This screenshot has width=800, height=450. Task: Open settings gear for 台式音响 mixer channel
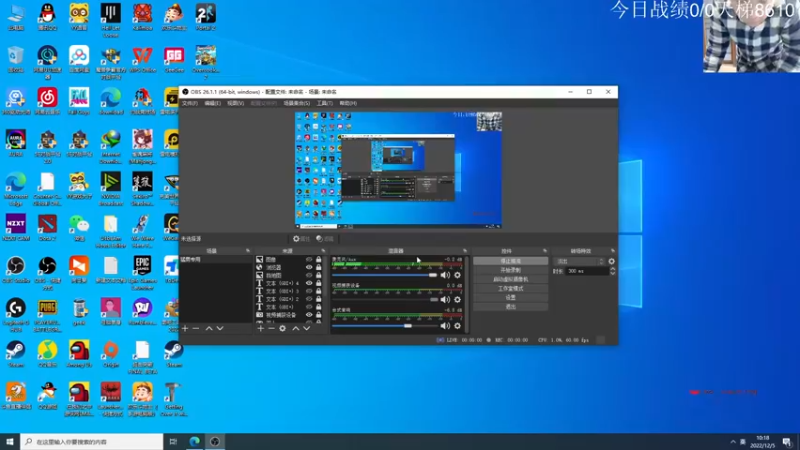coord(458,326)
